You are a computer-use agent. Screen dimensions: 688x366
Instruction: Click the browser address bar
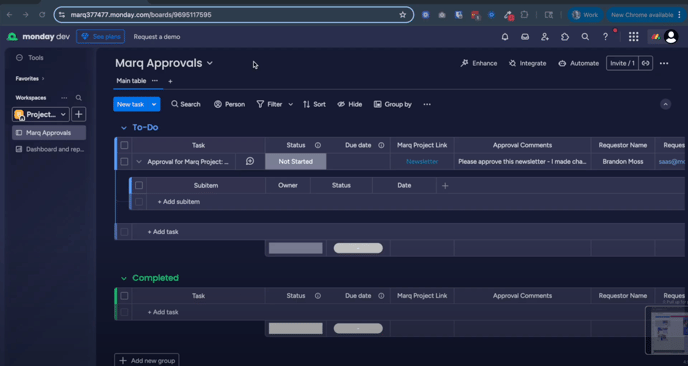tap(233, 15)
